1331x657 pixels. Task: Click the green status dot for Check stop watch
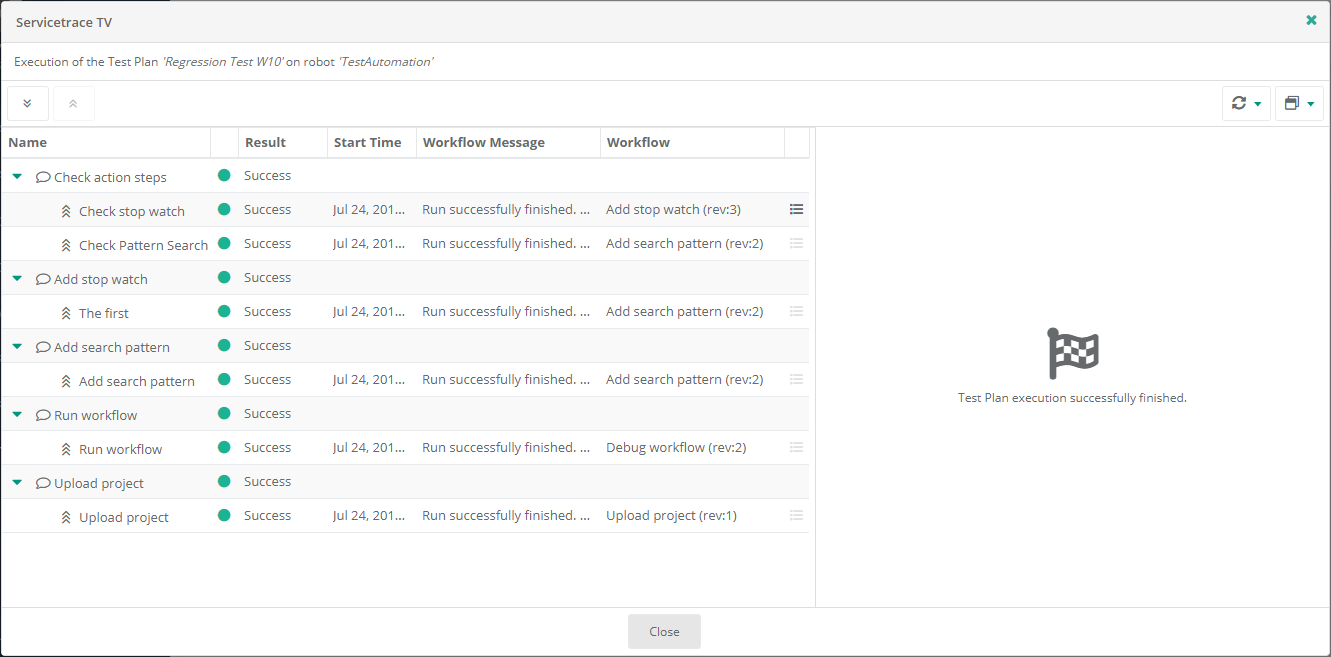pos(224,210)
